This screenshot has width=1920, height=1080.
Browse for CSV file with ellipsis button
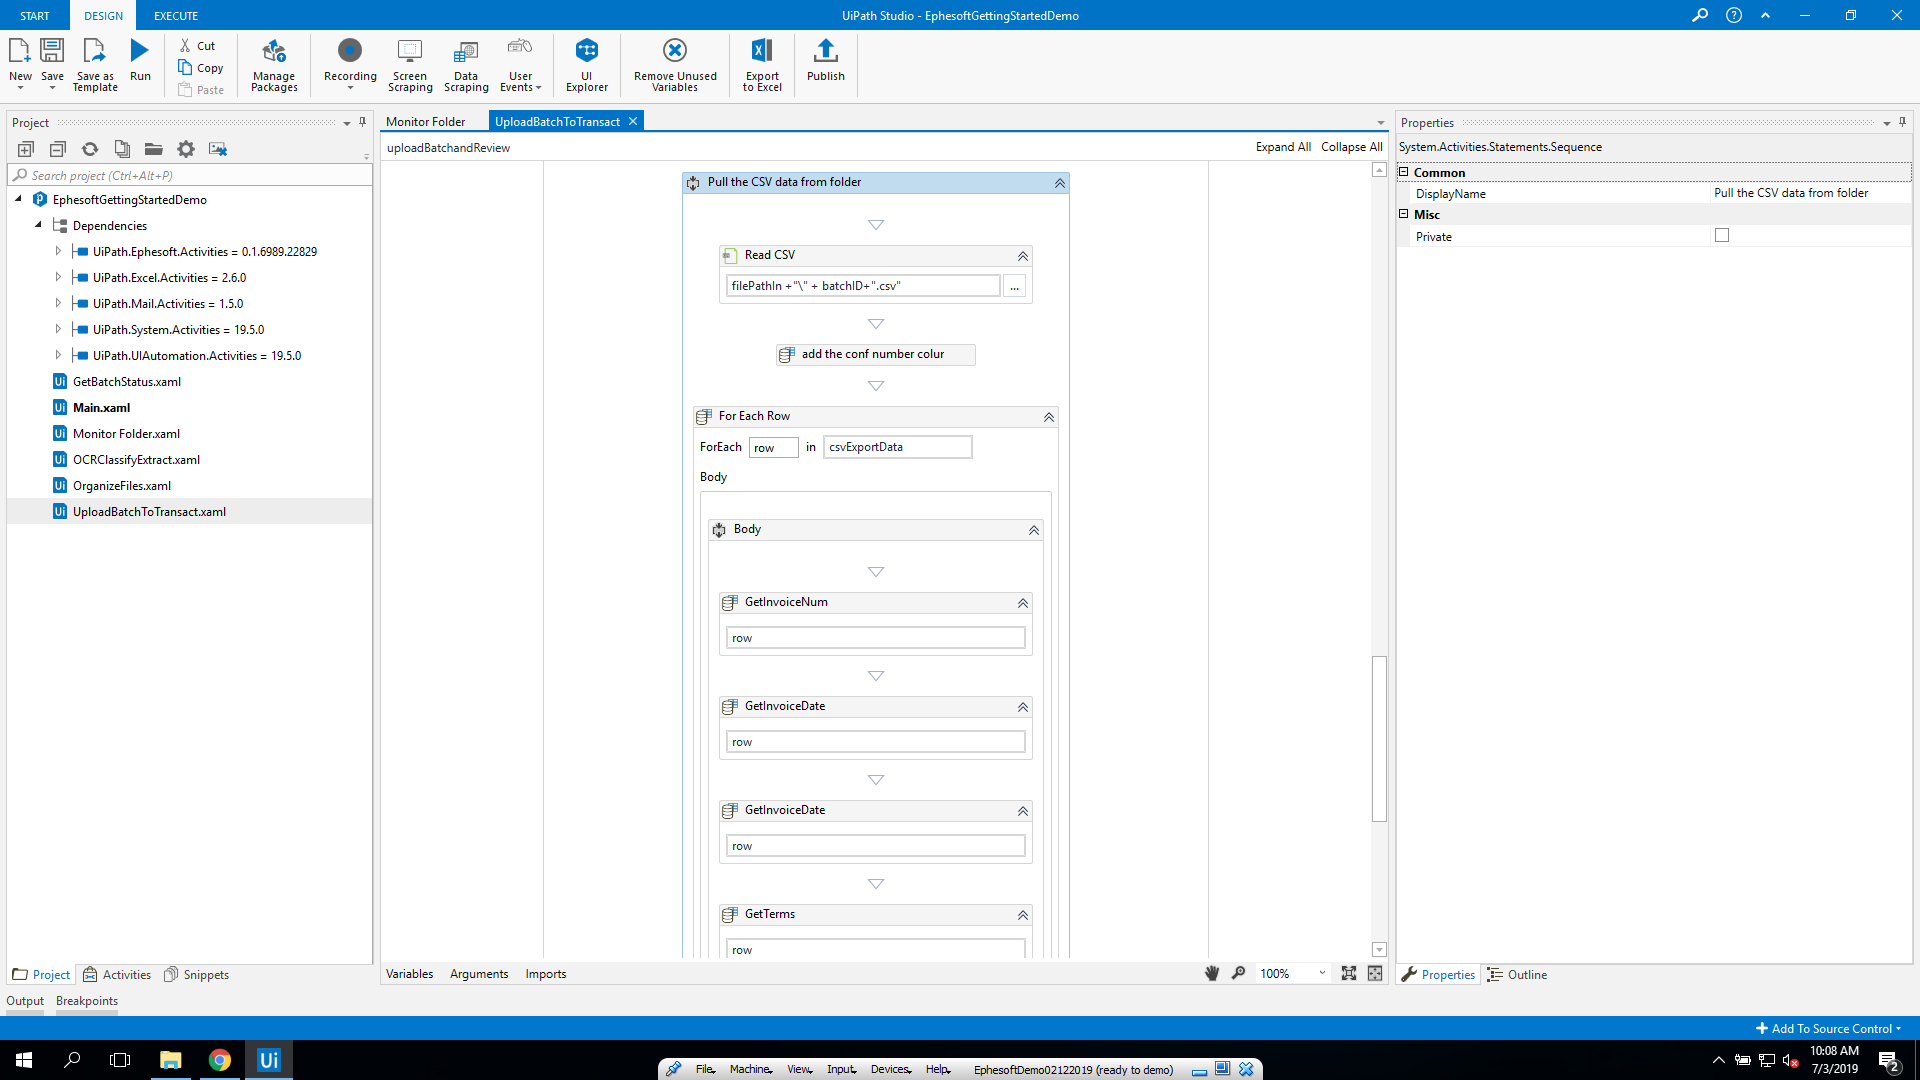[1014, 286]
